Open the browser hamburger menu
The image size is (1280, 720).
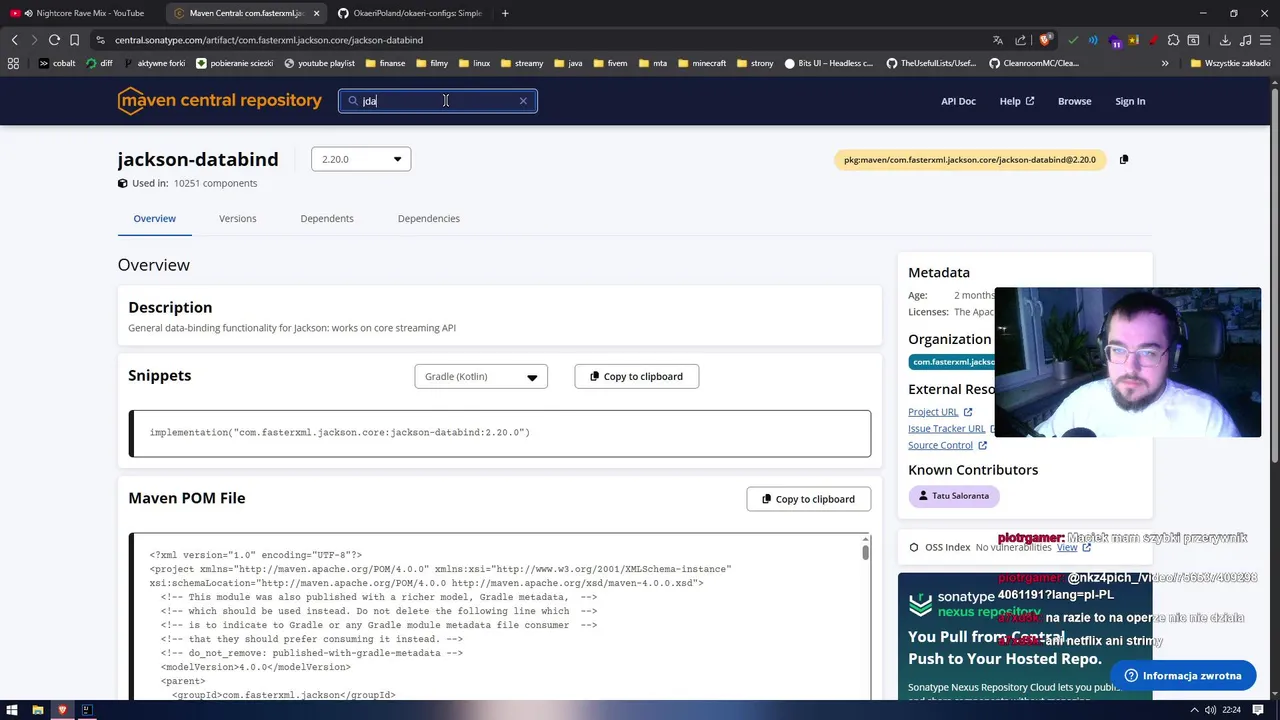1266,40
